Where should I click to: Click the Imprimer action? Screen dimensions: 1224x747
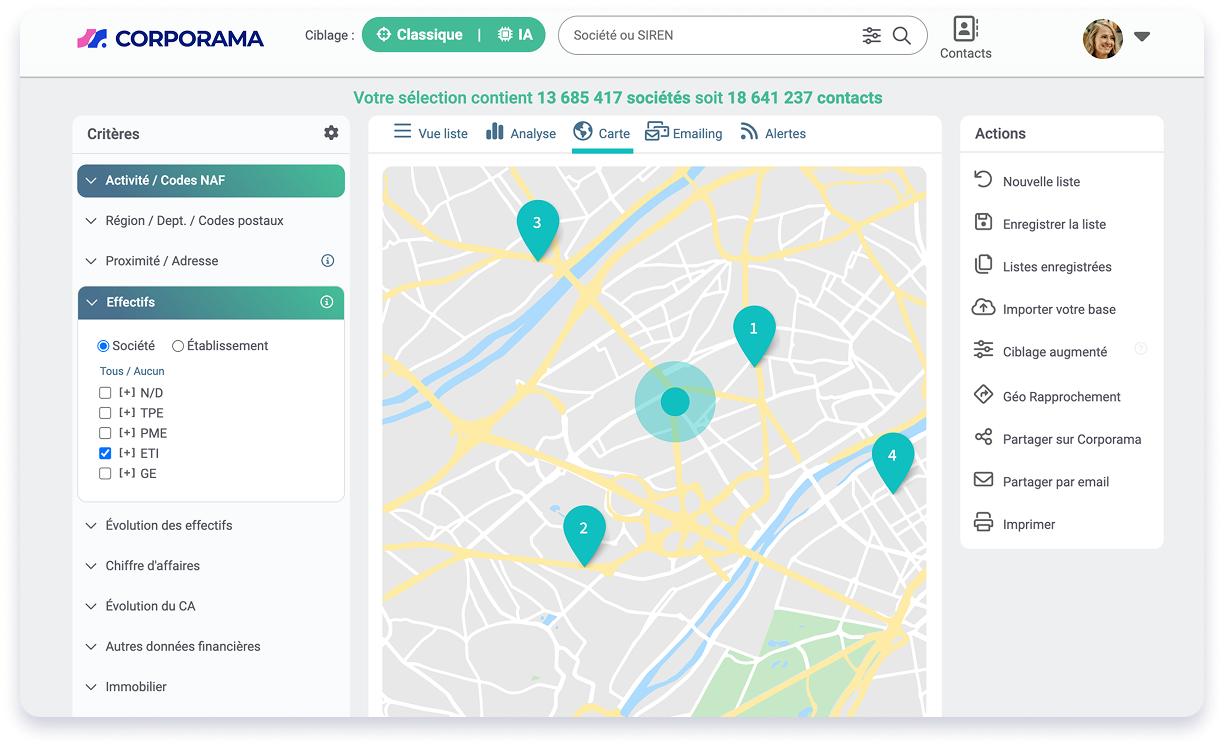pos(1029,524)
